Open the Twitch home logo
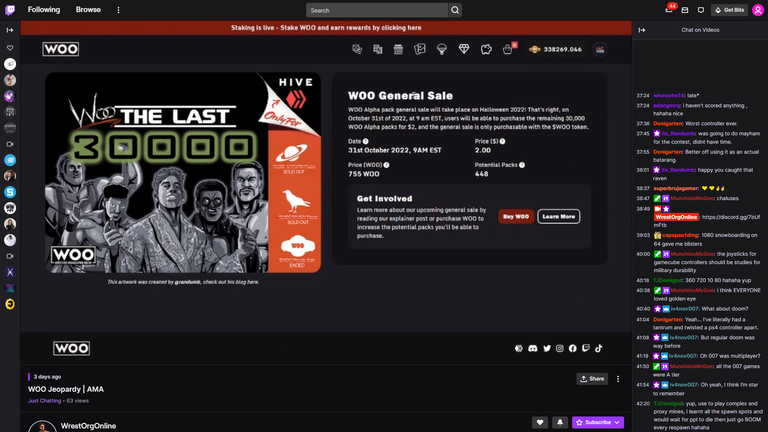Image resolution: width=768 pixels, height=432 pixels. pyautogui.click(x=10, y=10)
